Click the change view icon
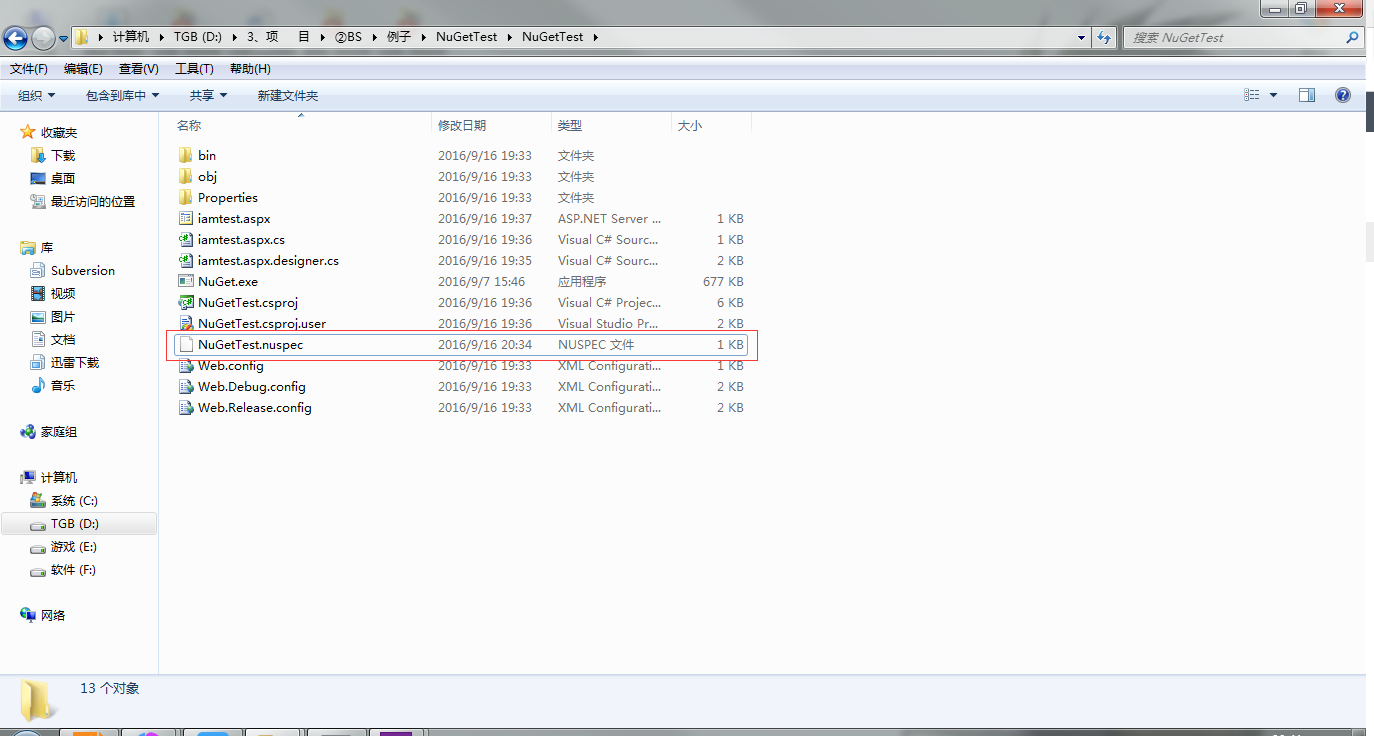The height and width of the screenshot is (736, 1374). tap(1252, 95)
